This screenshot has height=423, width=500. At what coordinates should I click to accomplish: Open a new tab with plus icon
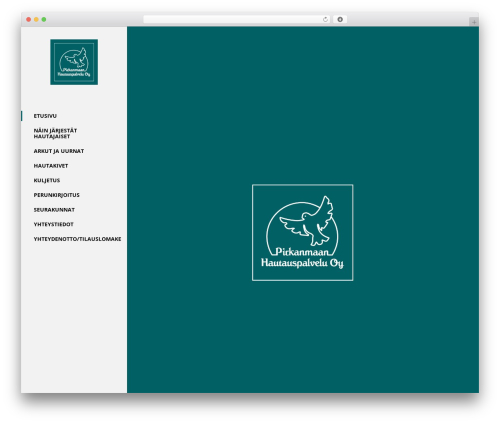474,22
